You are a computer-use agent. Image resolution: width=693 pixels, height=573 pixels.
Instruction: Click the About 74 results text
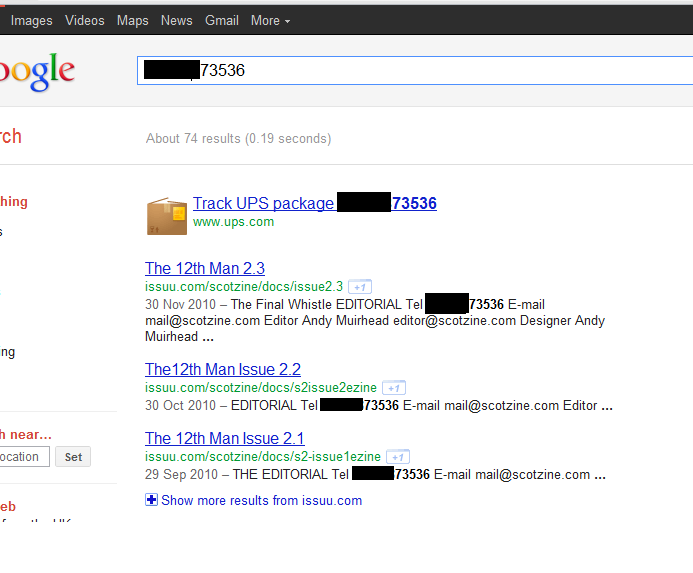tap(239, 138)
